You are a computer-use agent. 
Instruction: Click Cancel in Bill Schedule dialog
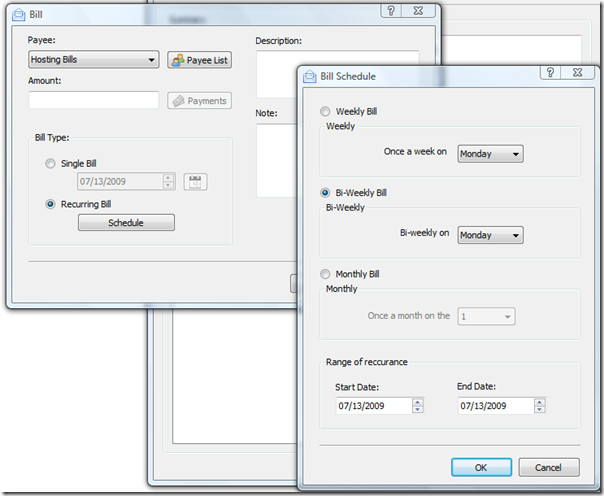pos(549,467)
